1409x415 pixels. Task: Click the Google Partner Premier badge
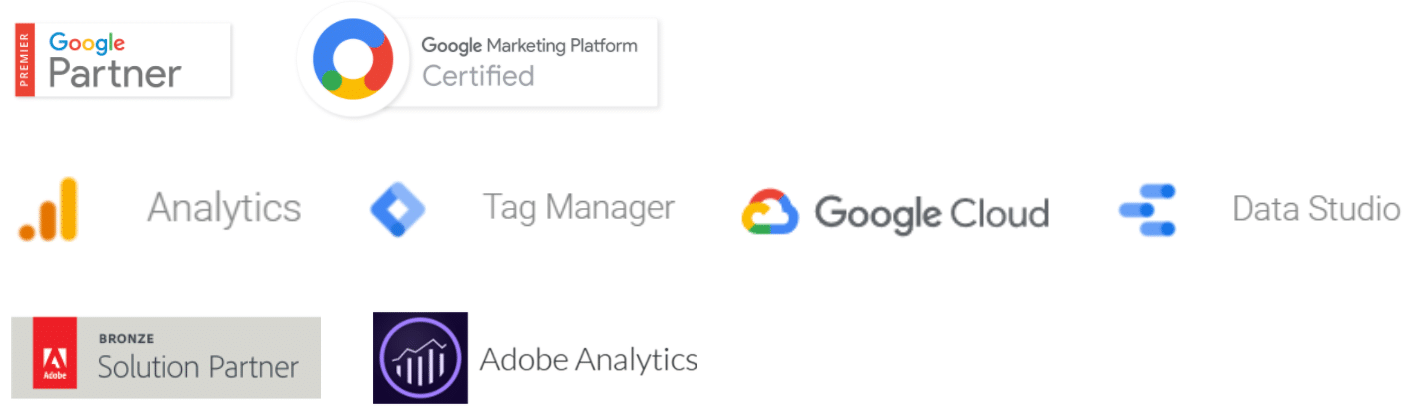tap(122, 60)
